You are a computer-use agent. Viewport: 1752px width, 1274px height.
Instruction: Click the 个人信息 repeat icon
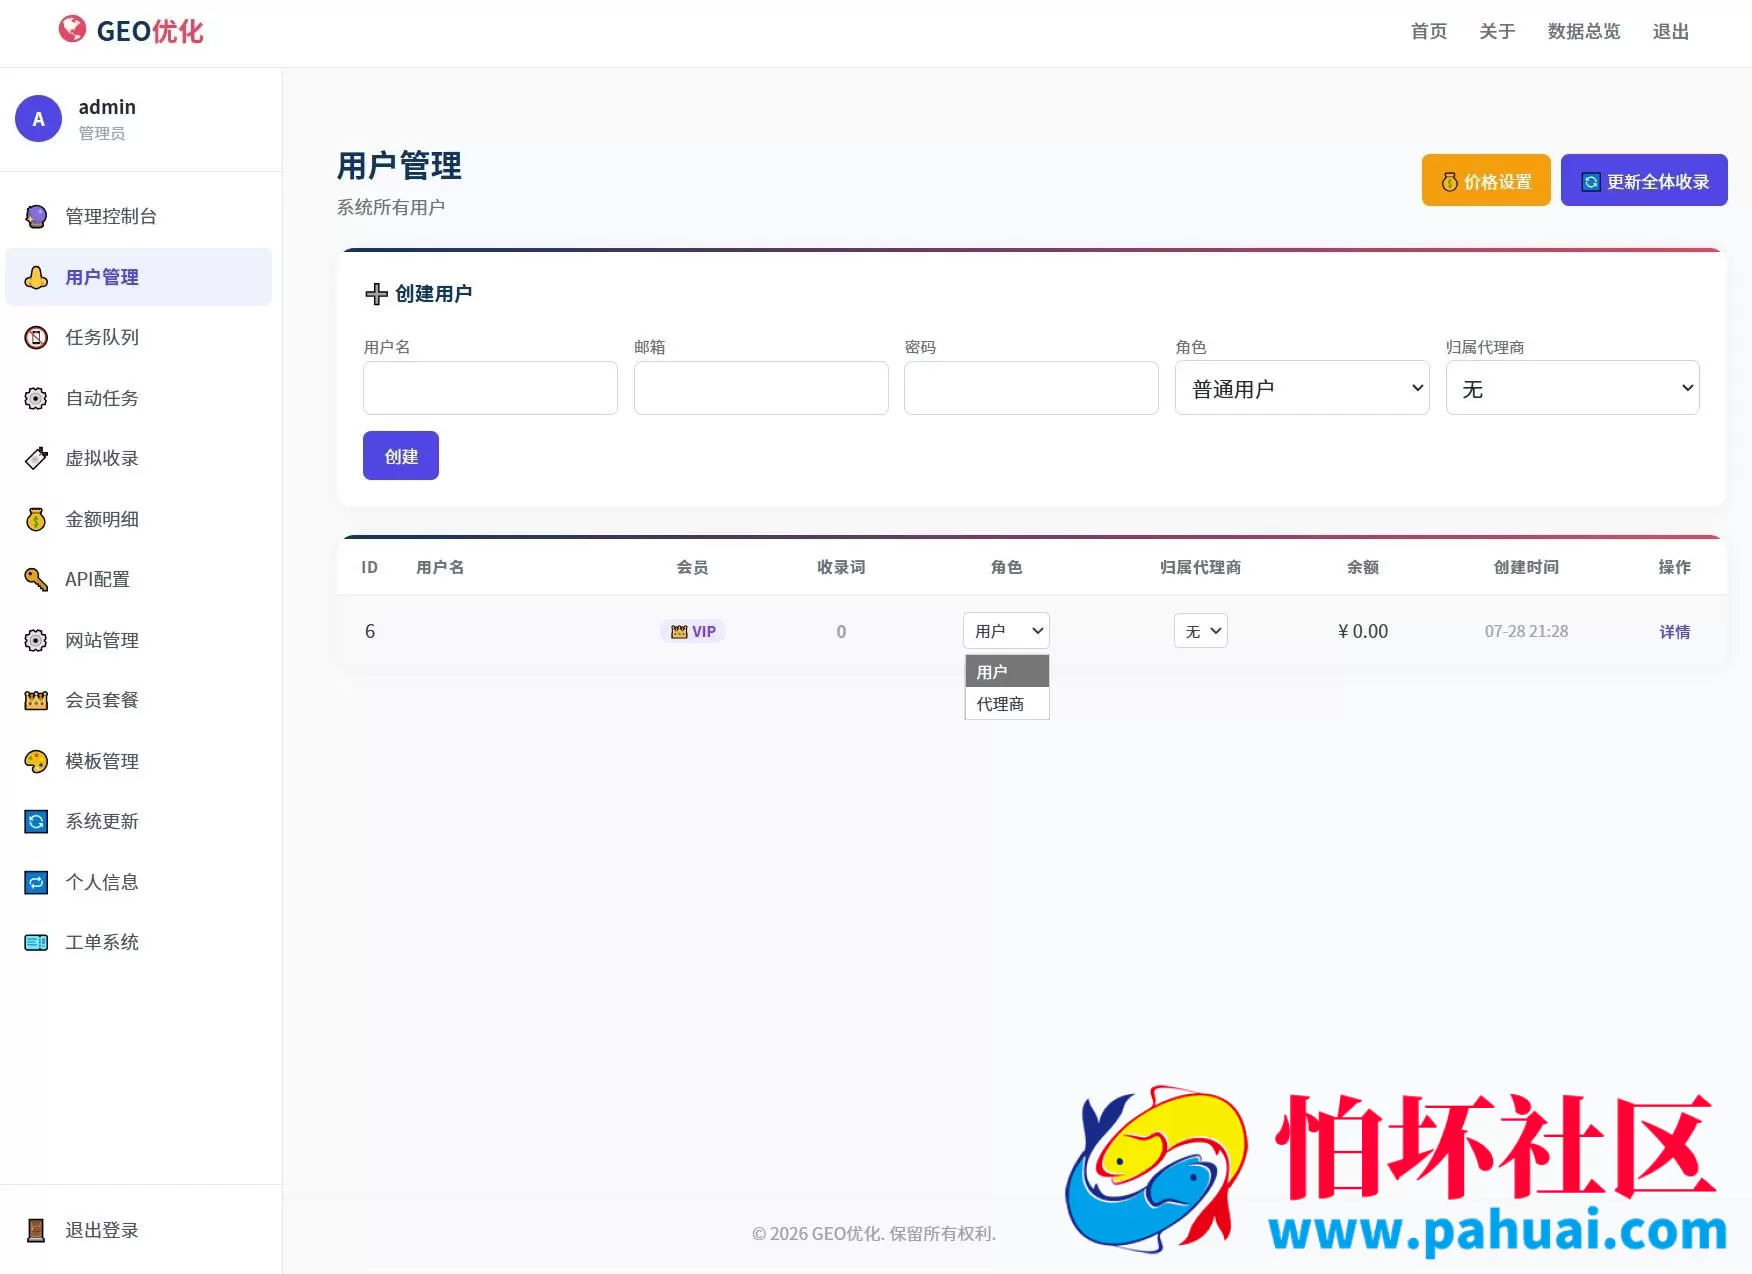tap(36, 882)
